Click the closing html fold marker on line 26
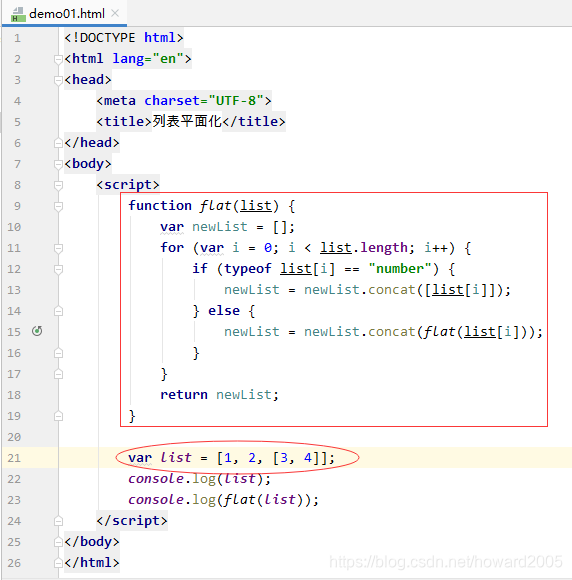The width and height of the screenshot is (572, 580). [x=58, y=563]
